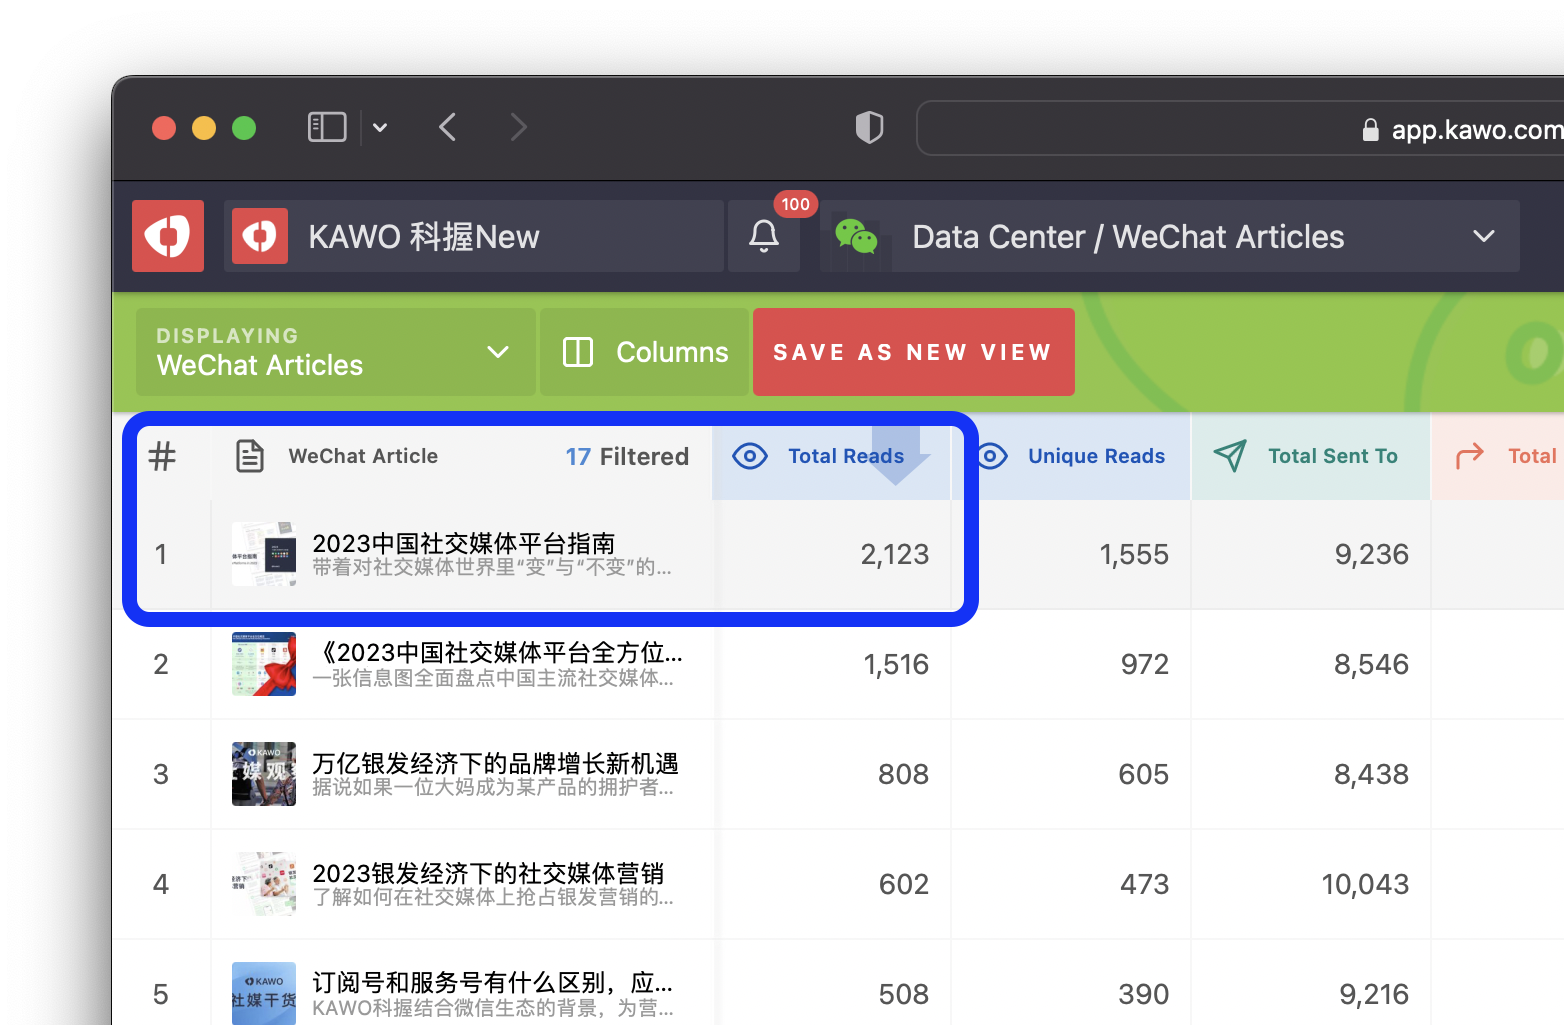Click Save As New View button
Viewport: 1564px width, 1025px height.
(x=914, y=352)
